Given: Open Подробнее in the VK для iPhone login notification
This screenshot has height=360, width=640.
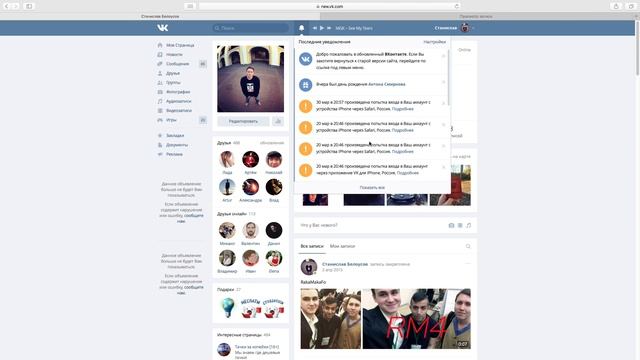Looking at the screenshot, I should 408,173.
